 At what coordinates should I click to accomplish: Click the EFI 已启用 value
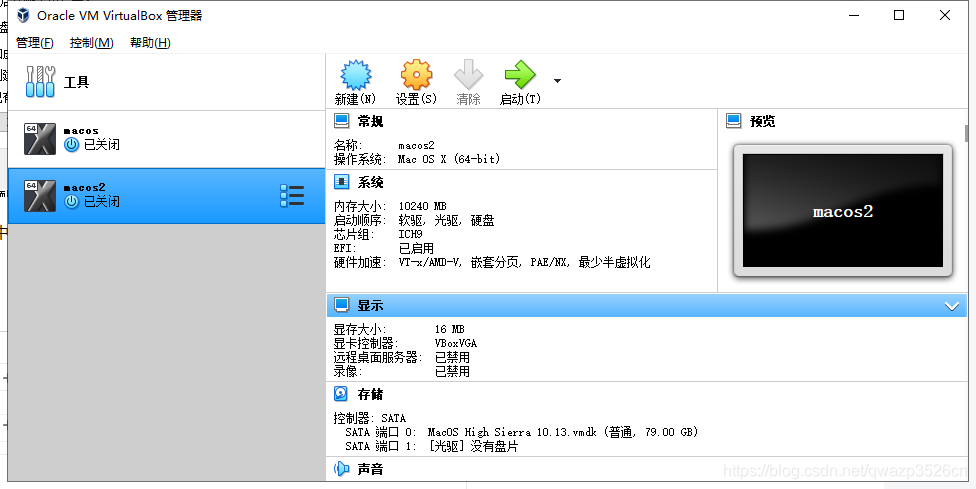point(416,248)
